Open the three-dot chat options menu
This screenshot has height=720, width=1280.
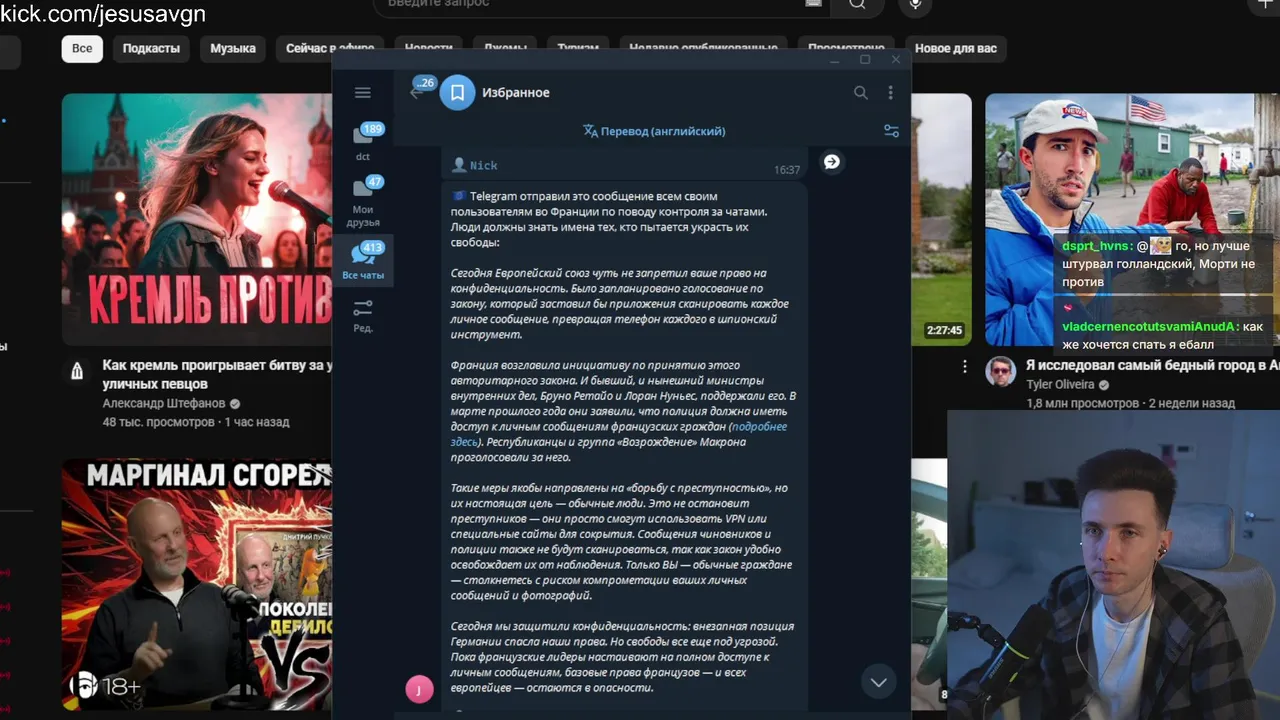[x=890, y=93]
